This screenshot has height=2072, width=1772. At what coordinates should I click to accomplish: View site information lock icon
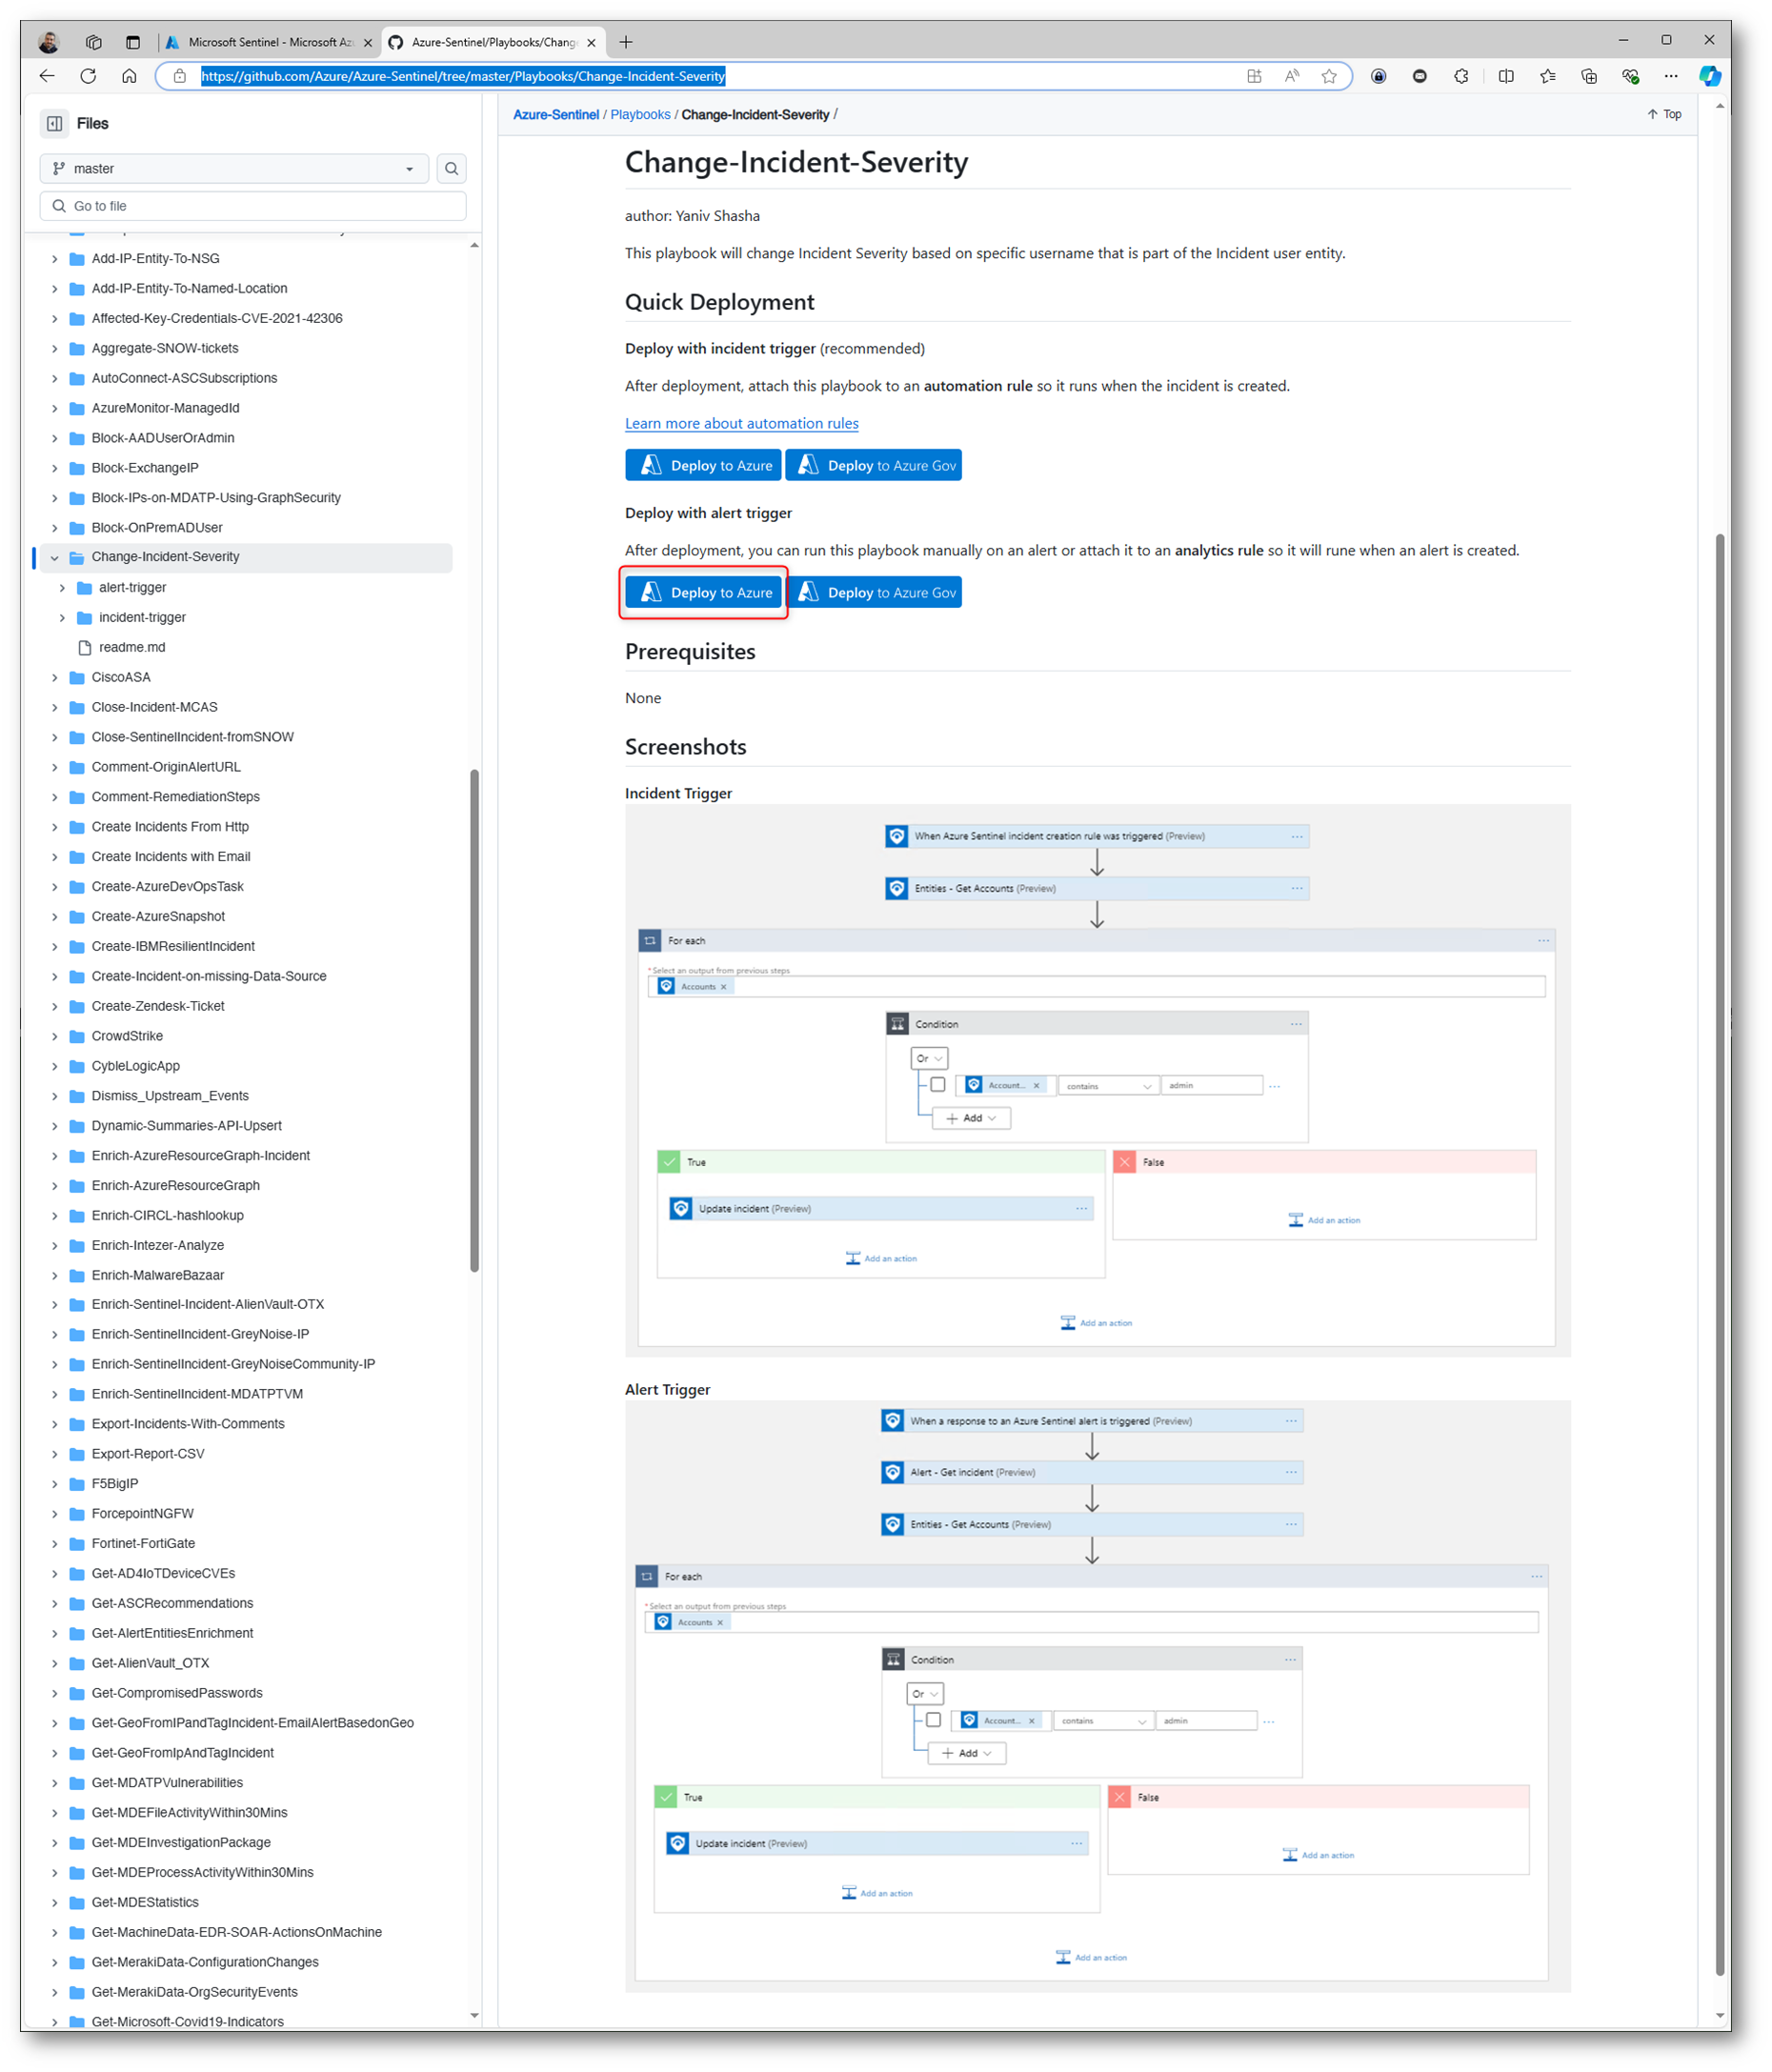click(x=180, y=76)
